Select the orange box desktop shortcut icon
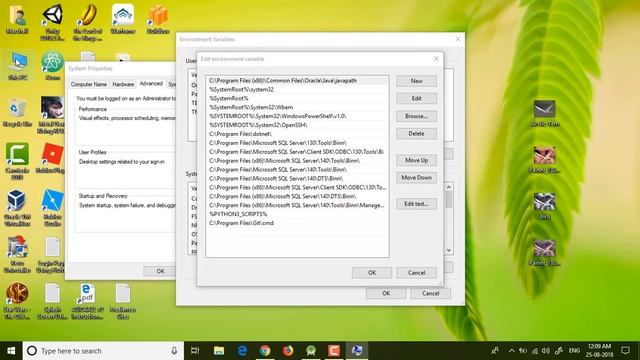The height and width of the screenshot is (360, 640). click(158, 16)
